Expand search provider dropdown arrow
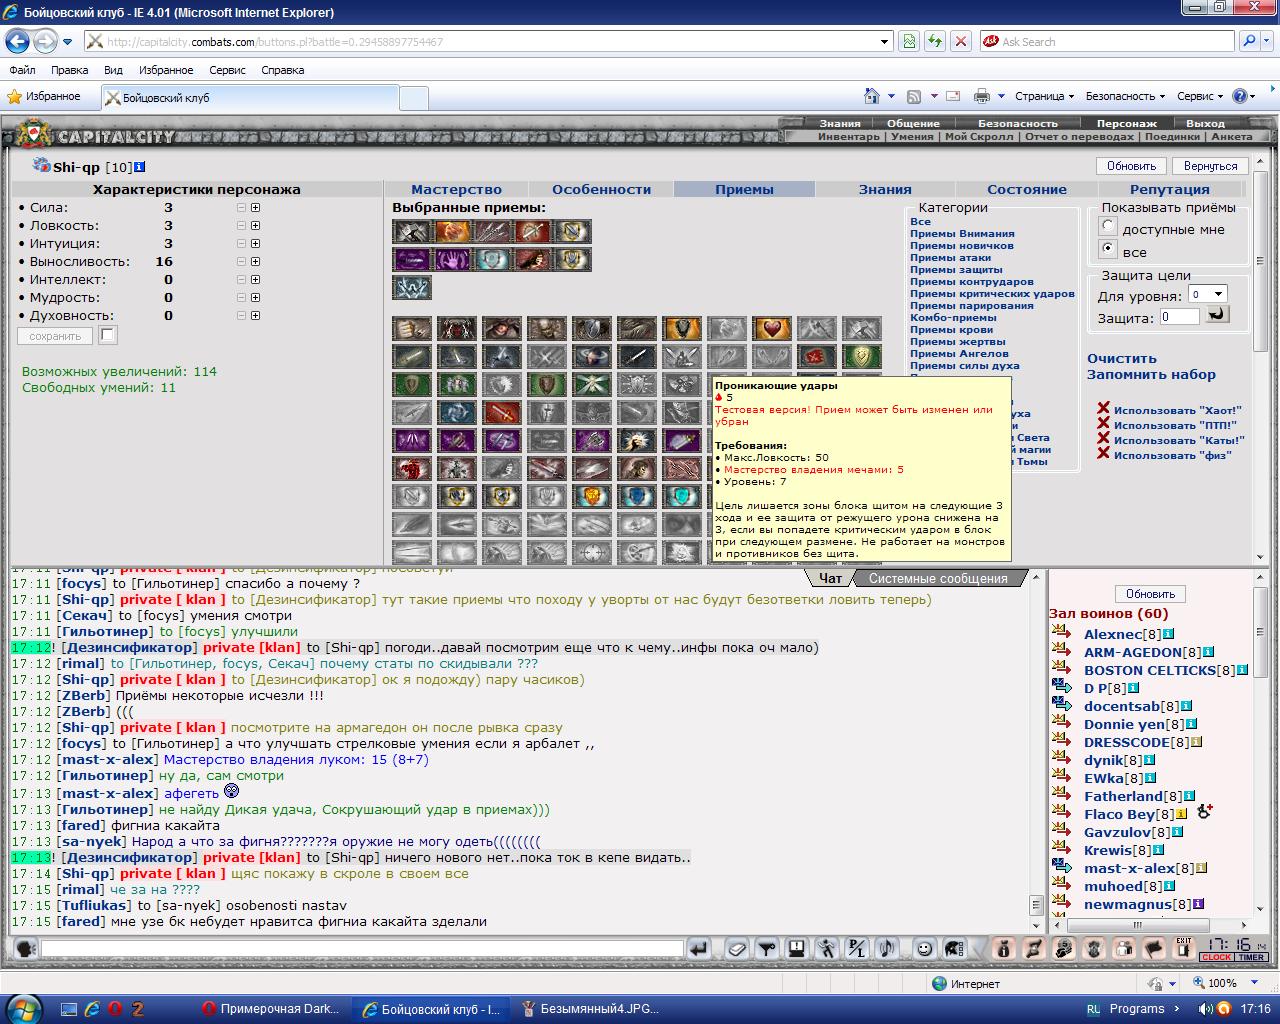Screen dimensions: 1280x1024 (1265, 42)
